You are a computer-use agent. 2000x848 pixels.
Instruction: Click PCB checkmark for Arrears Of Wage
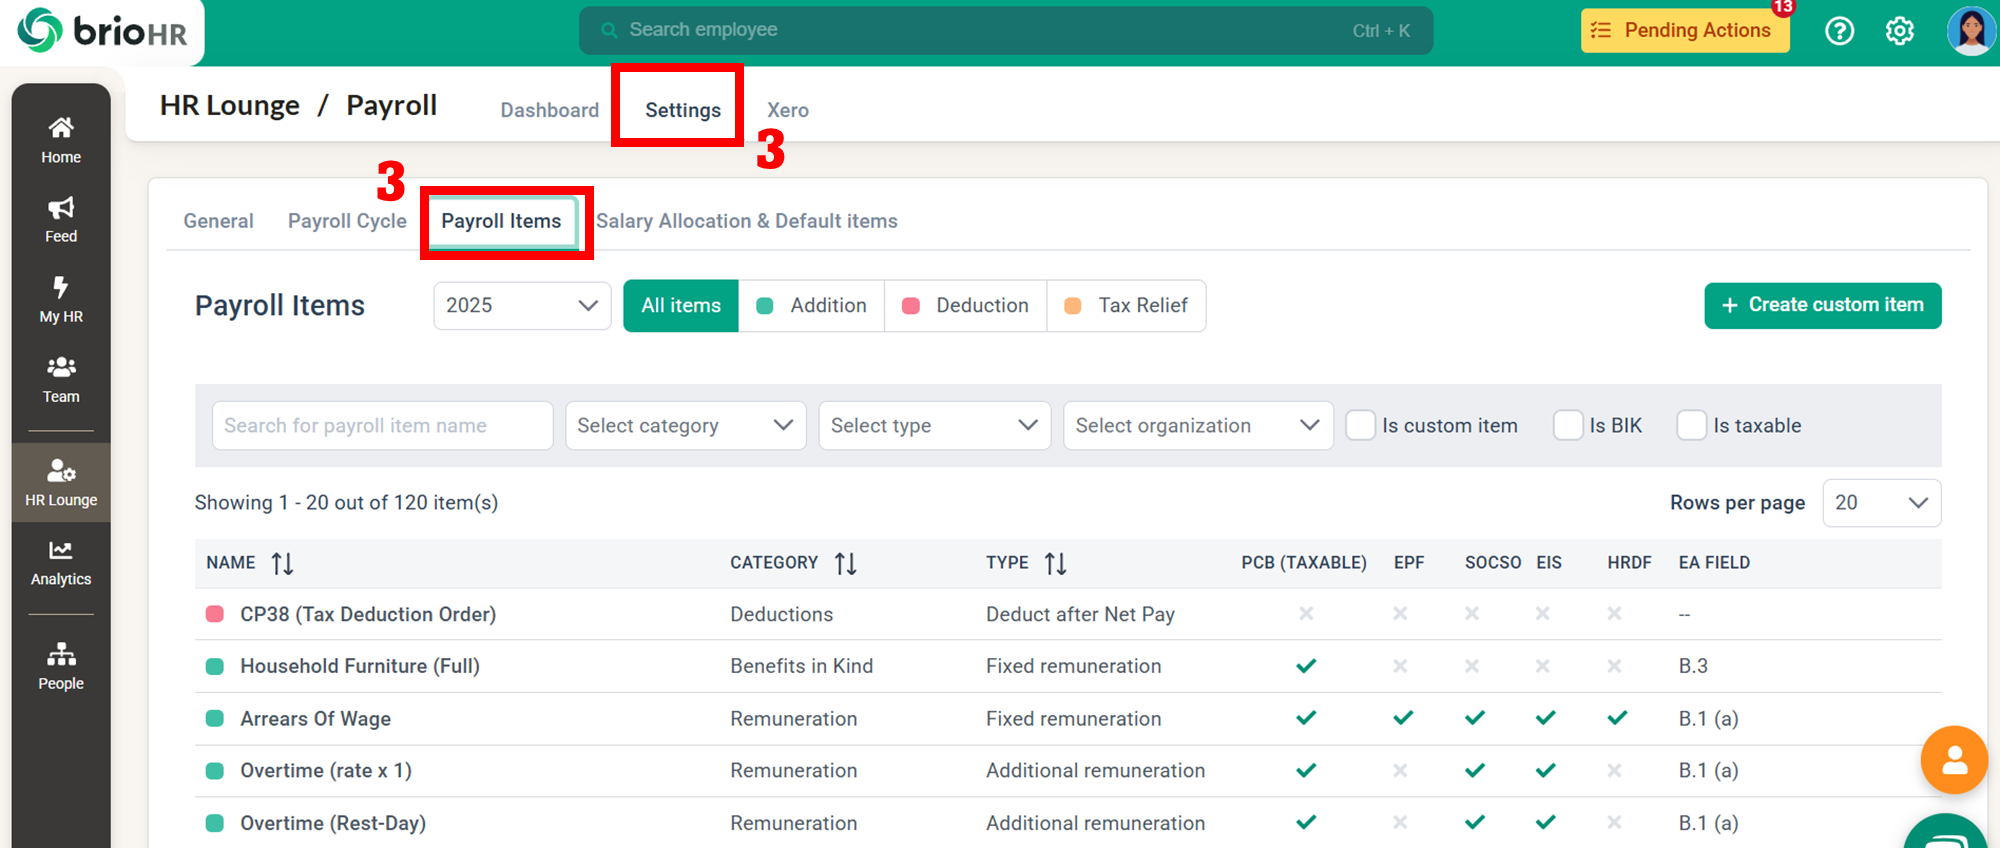[1306, 718]
